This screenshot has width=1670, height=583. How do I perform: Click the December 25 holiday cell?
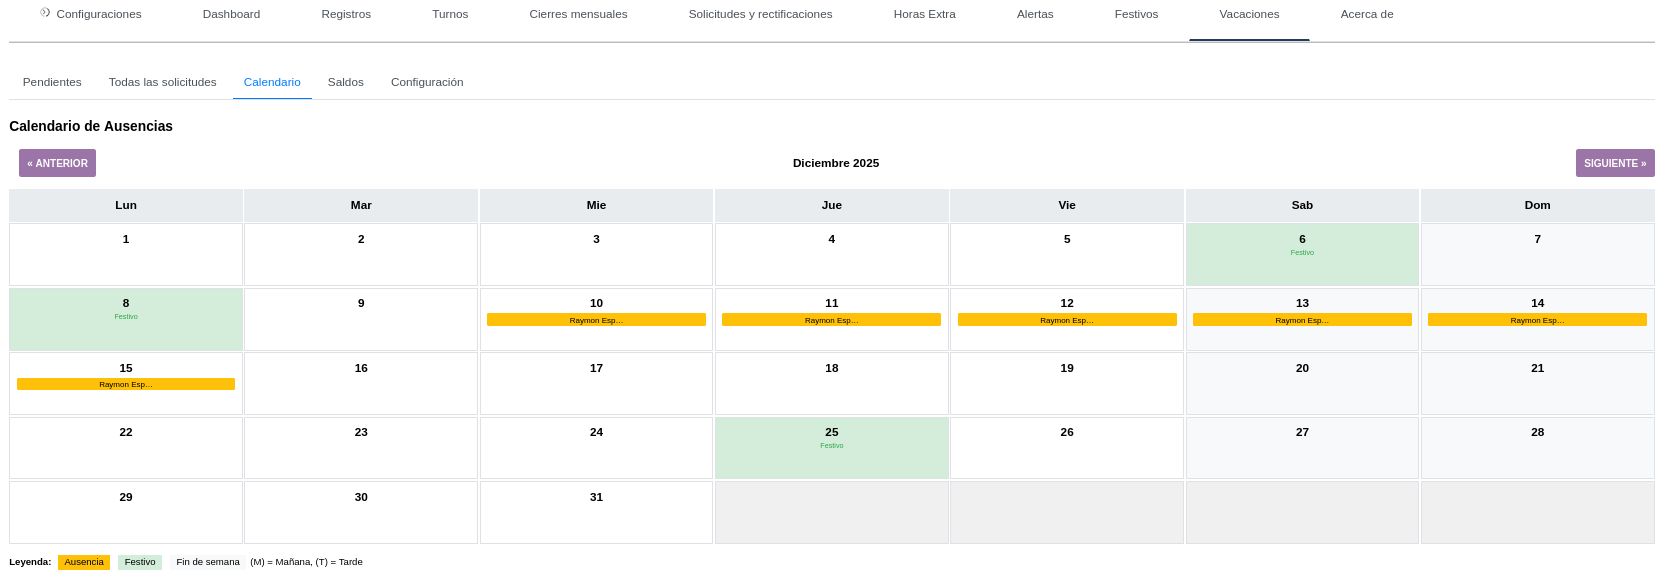coord(831,448)
